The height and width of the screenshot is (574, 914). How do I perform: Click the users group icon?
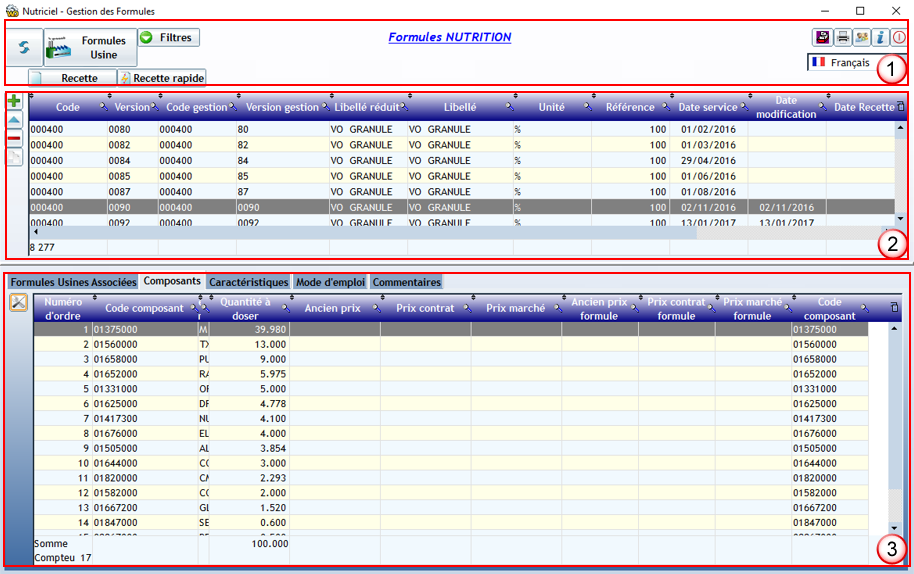coord(862,37)
